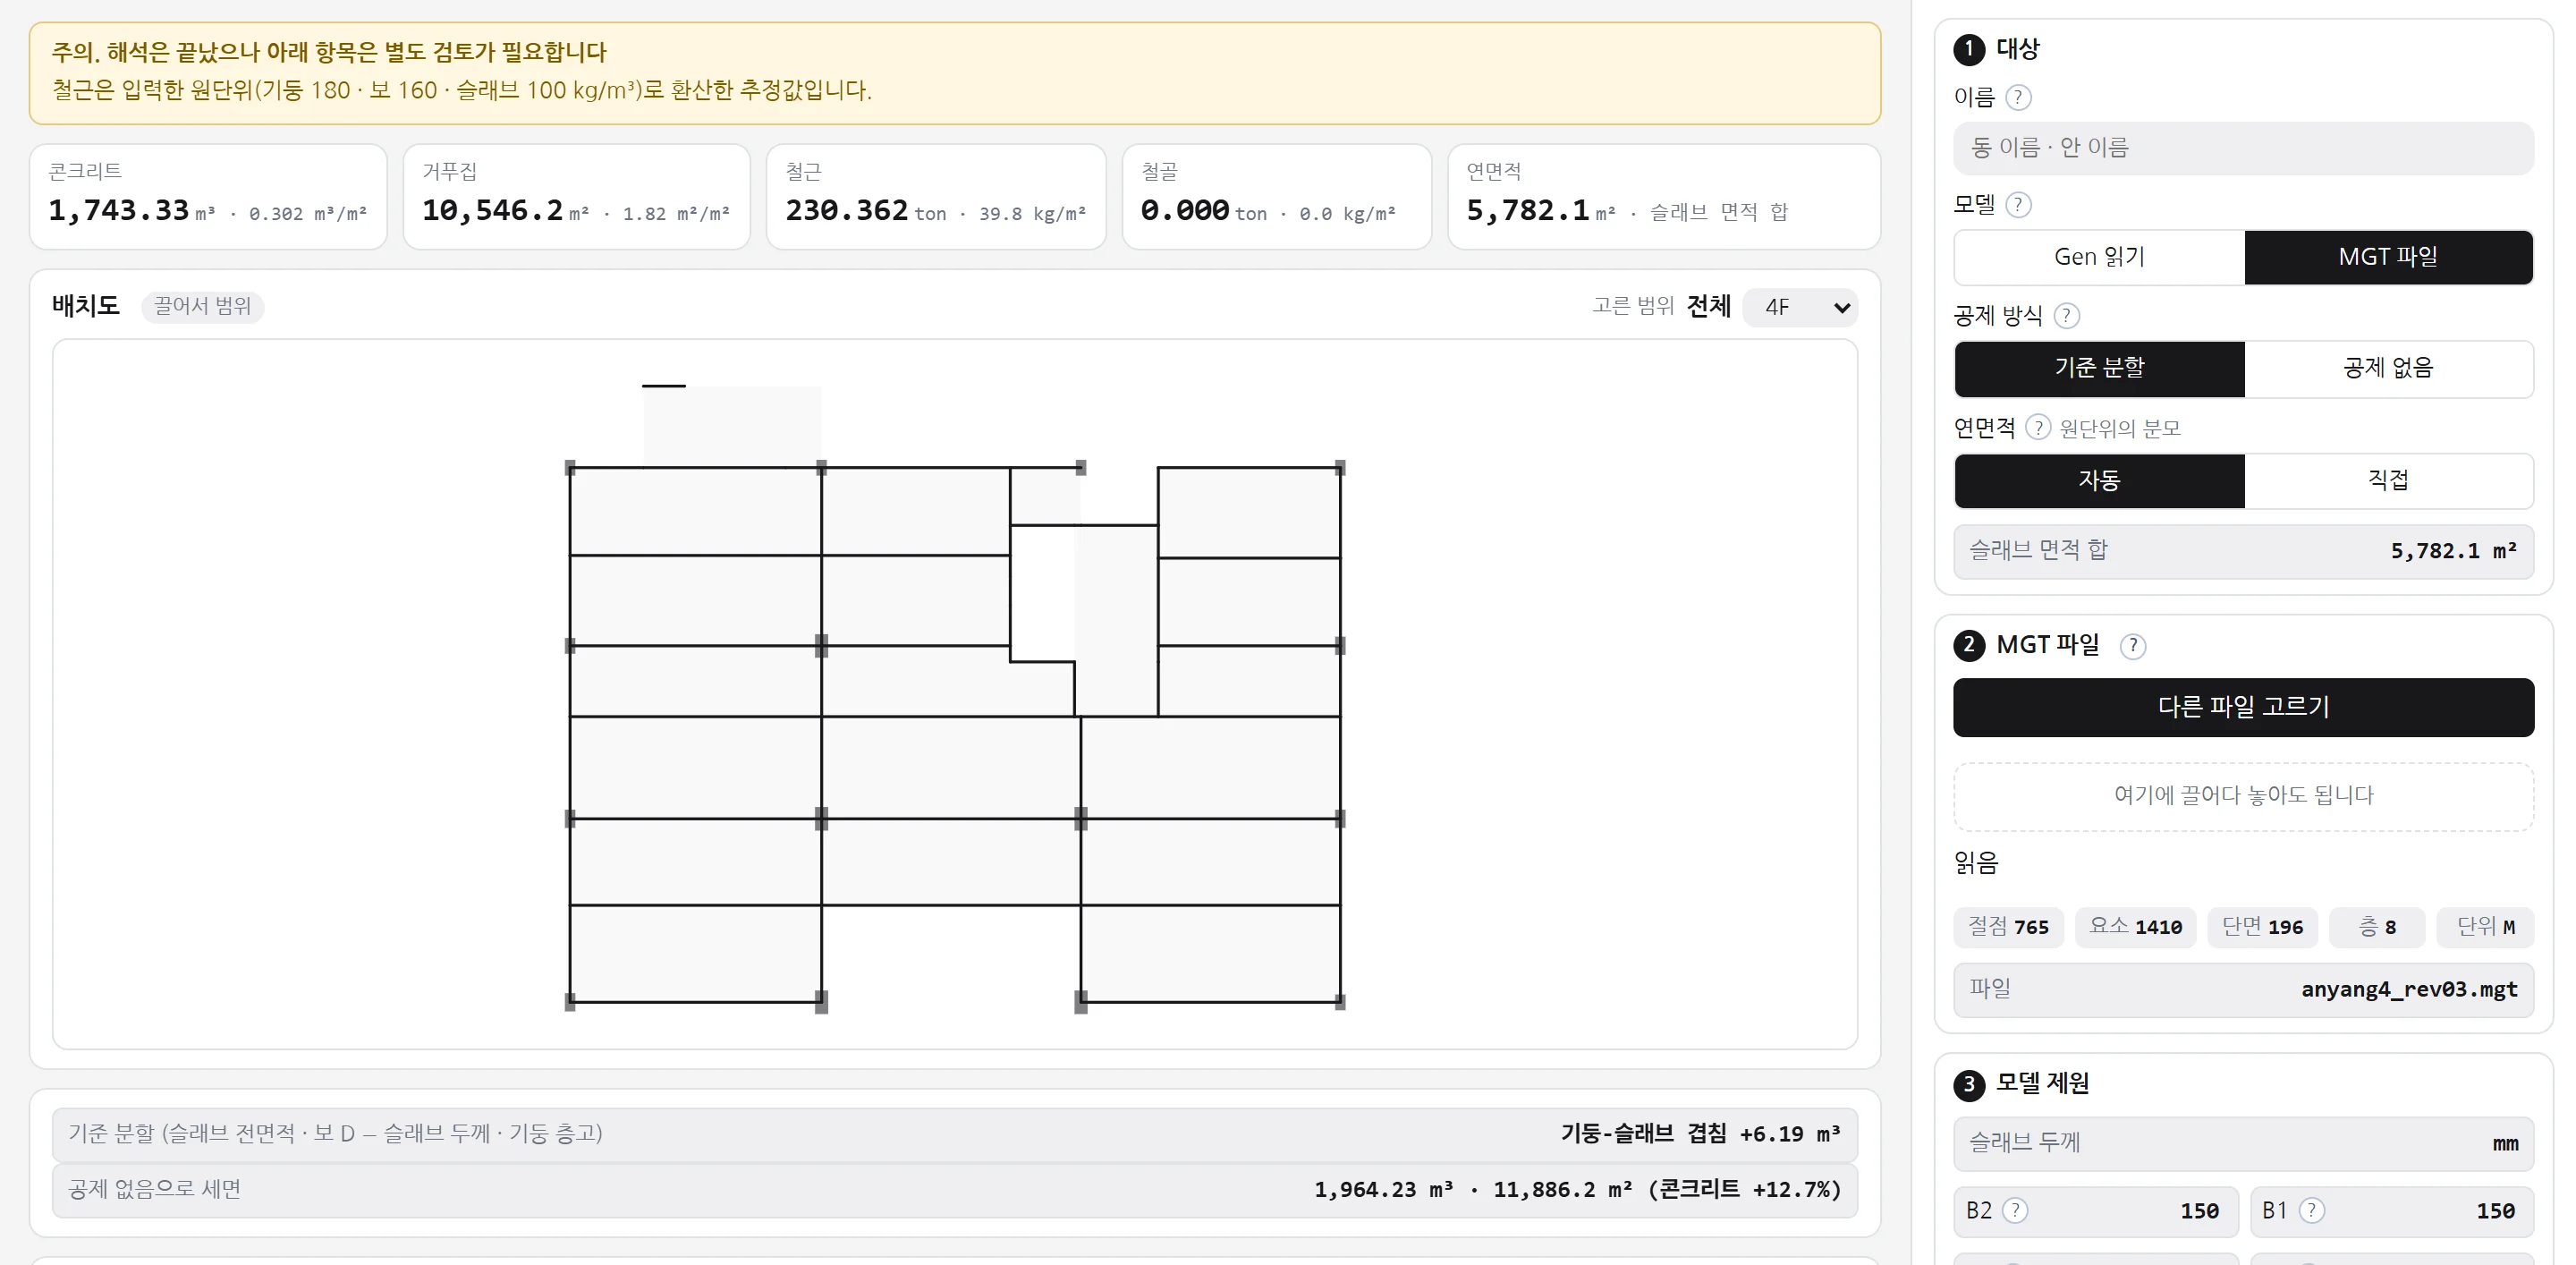Click the 콘크리트 1,743.33 summary card
This screenshot has width=2576, height=1265.
point(208,197)
